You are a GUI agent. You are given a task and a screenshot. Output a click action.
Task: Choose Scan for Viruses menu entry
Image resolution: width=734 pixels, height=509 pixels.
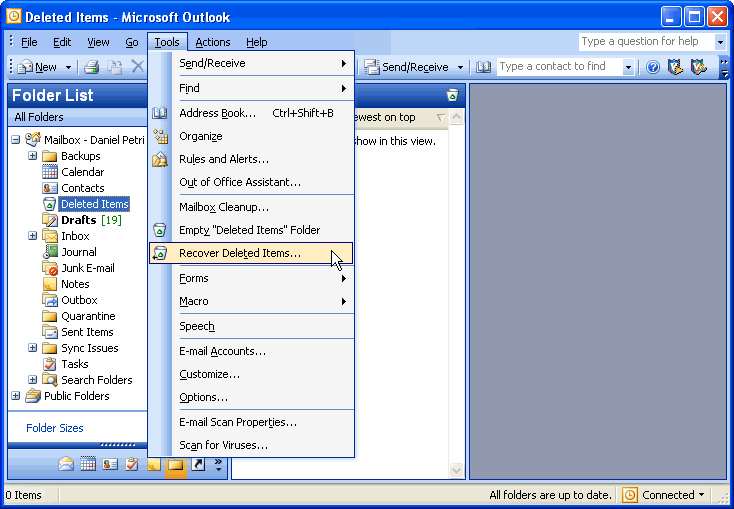251,445
